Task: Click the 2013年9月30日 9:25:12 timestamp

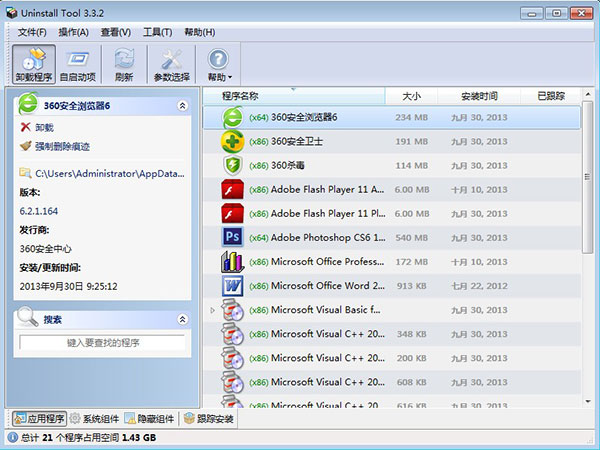Action: (x=68, y=286)
